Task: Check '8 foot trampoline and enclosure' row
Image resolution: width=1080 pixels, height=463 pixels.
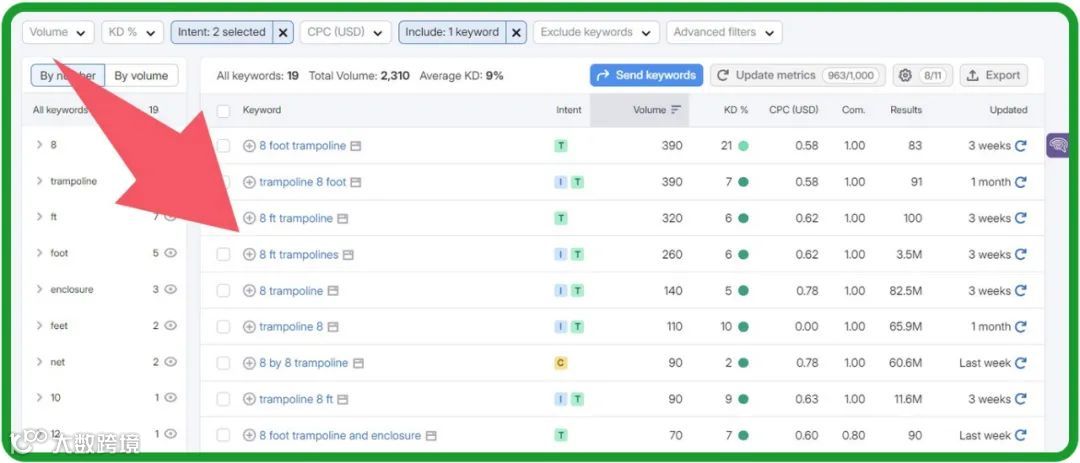Action: pos(223,435)
